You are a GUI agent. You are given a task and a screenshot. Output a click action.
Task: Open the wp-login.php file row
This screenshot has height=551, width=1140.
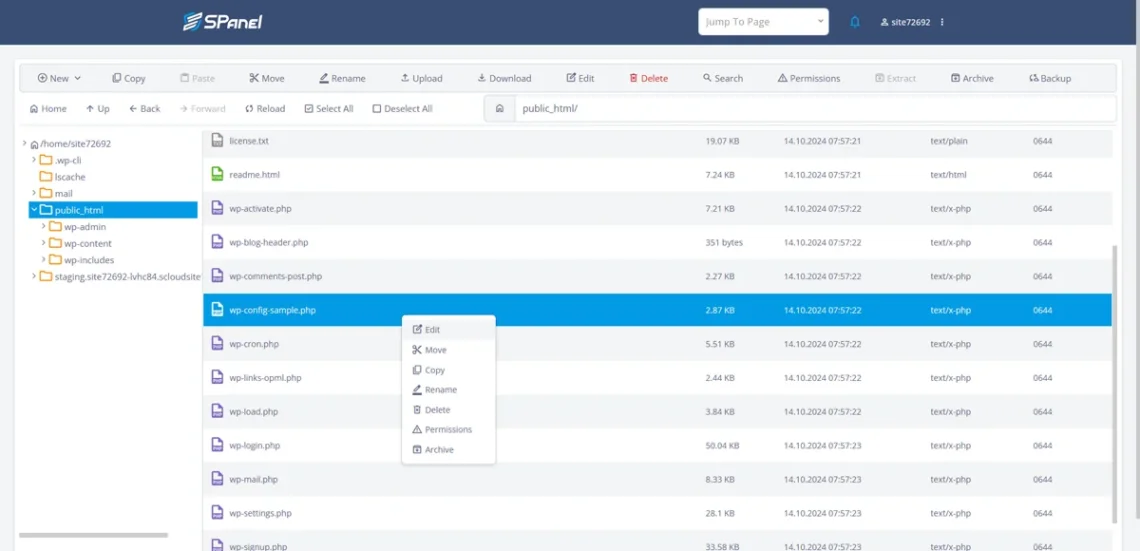point(254,446)
